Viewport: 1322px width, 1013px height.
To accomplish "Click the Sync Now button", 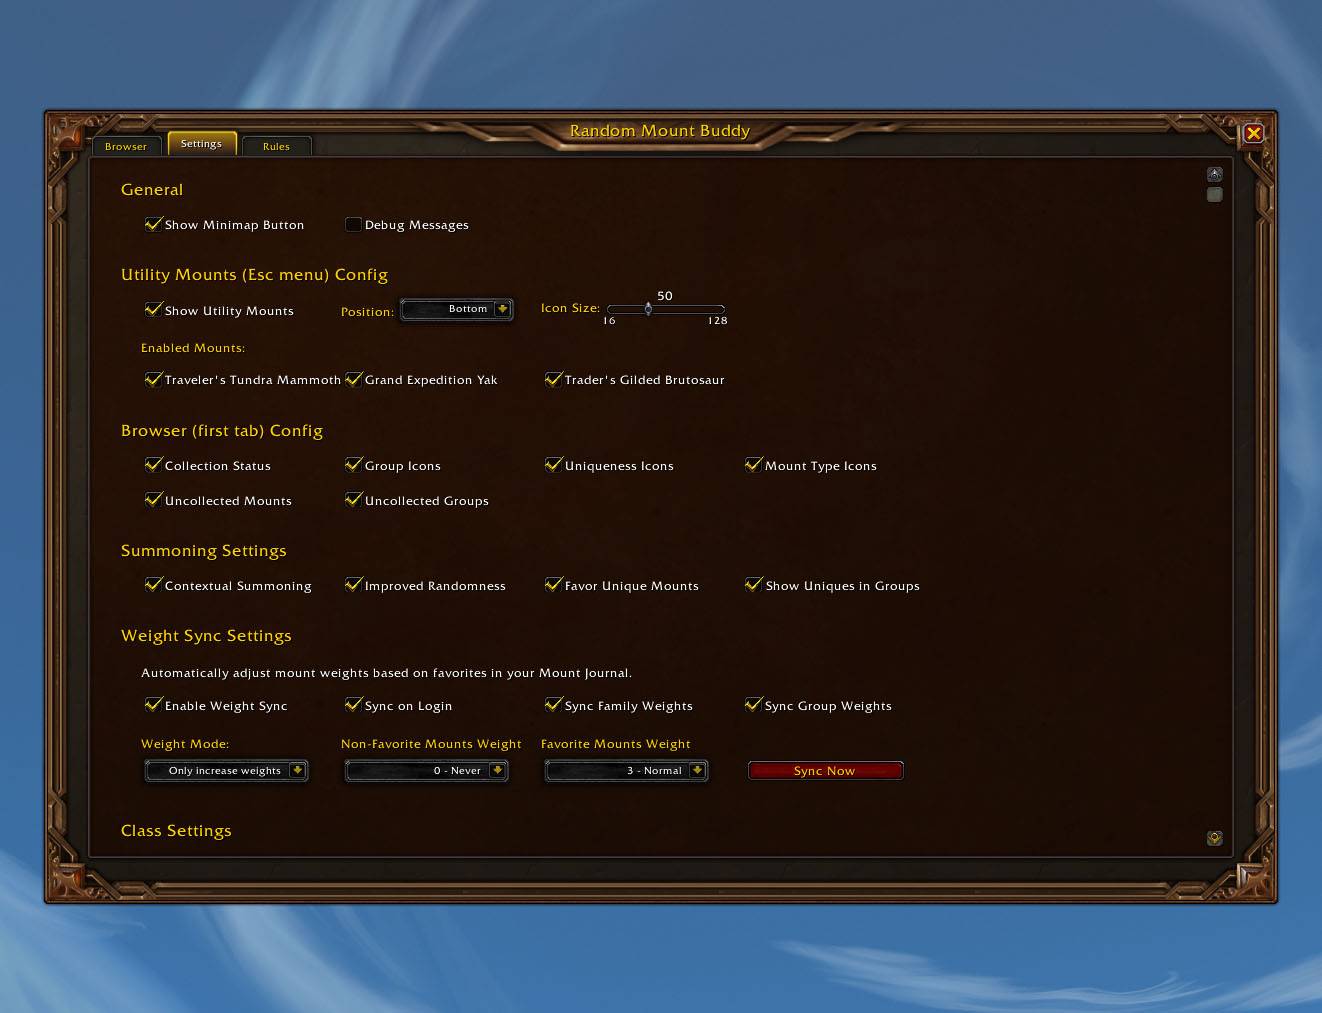I will pyautogui.click(x=825, y=770).
